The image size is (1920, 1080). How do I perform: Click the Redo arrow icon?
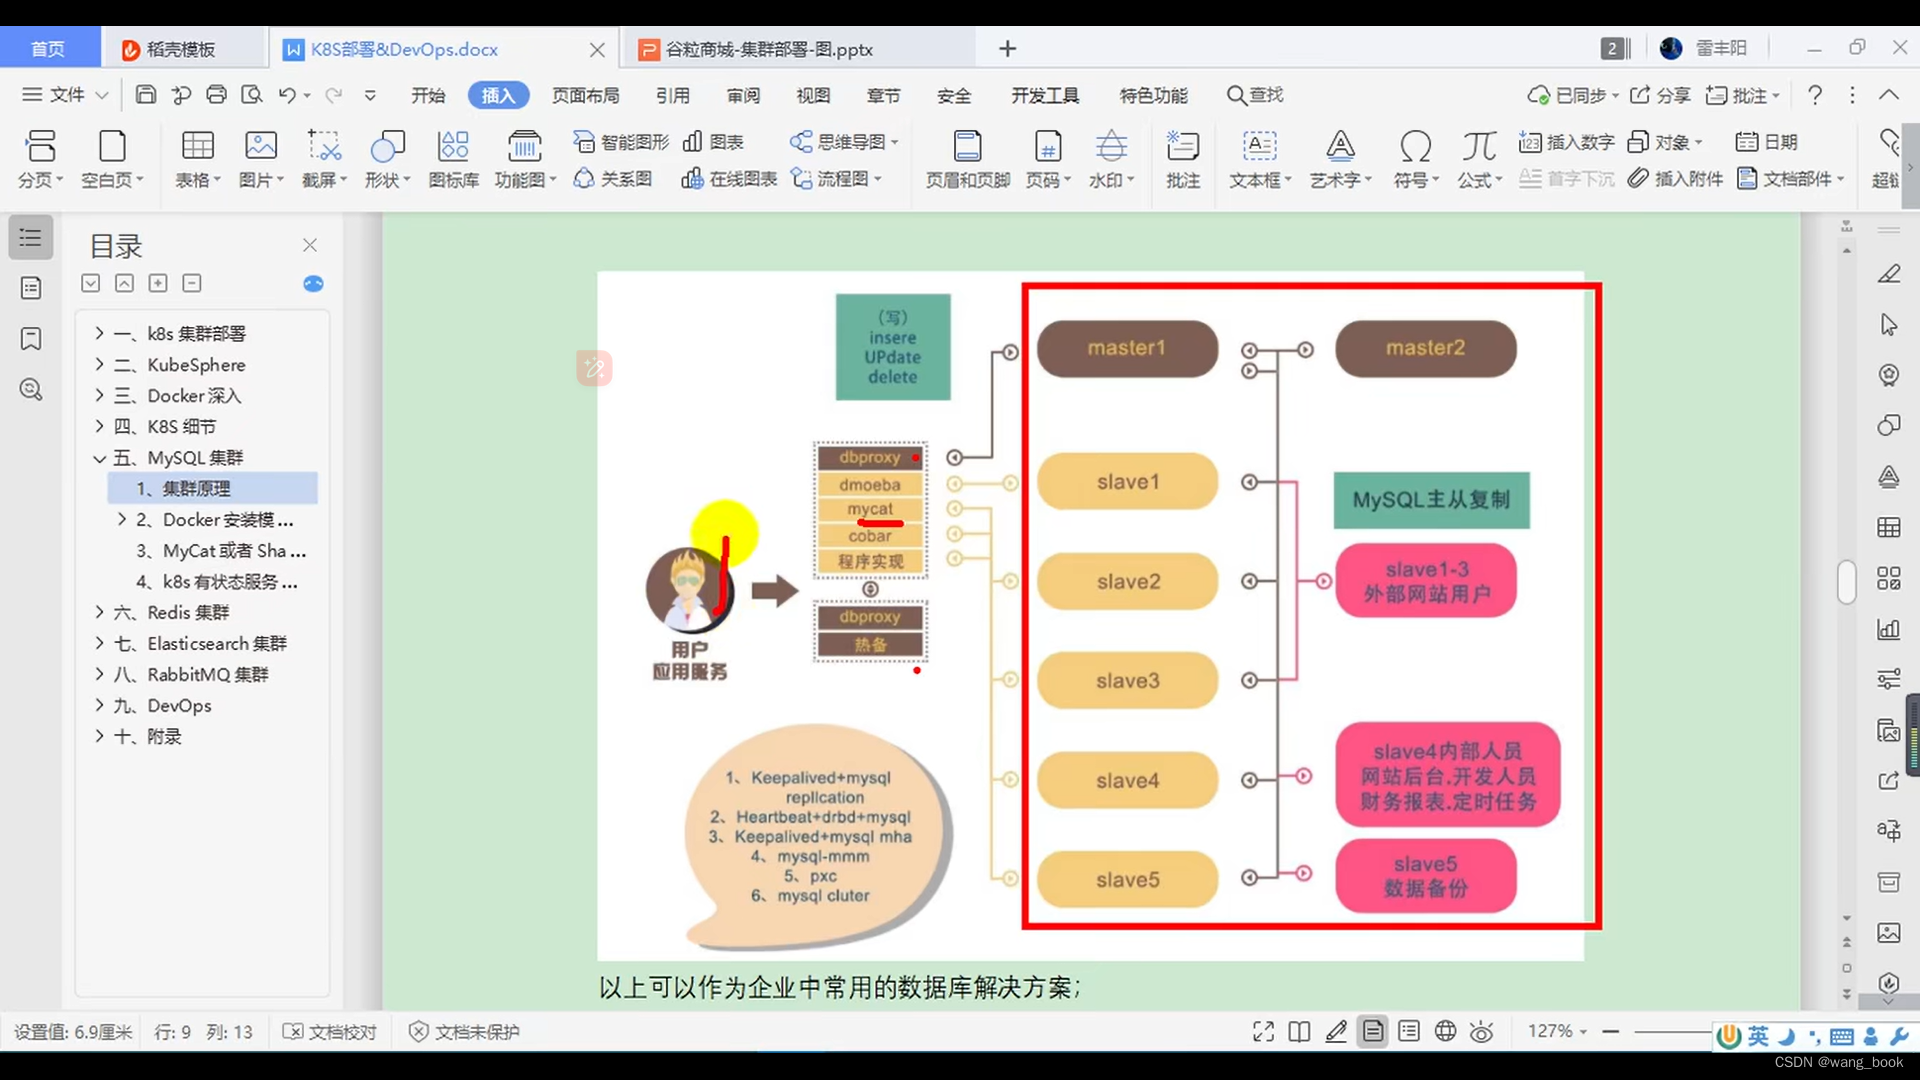pos(333,95)
